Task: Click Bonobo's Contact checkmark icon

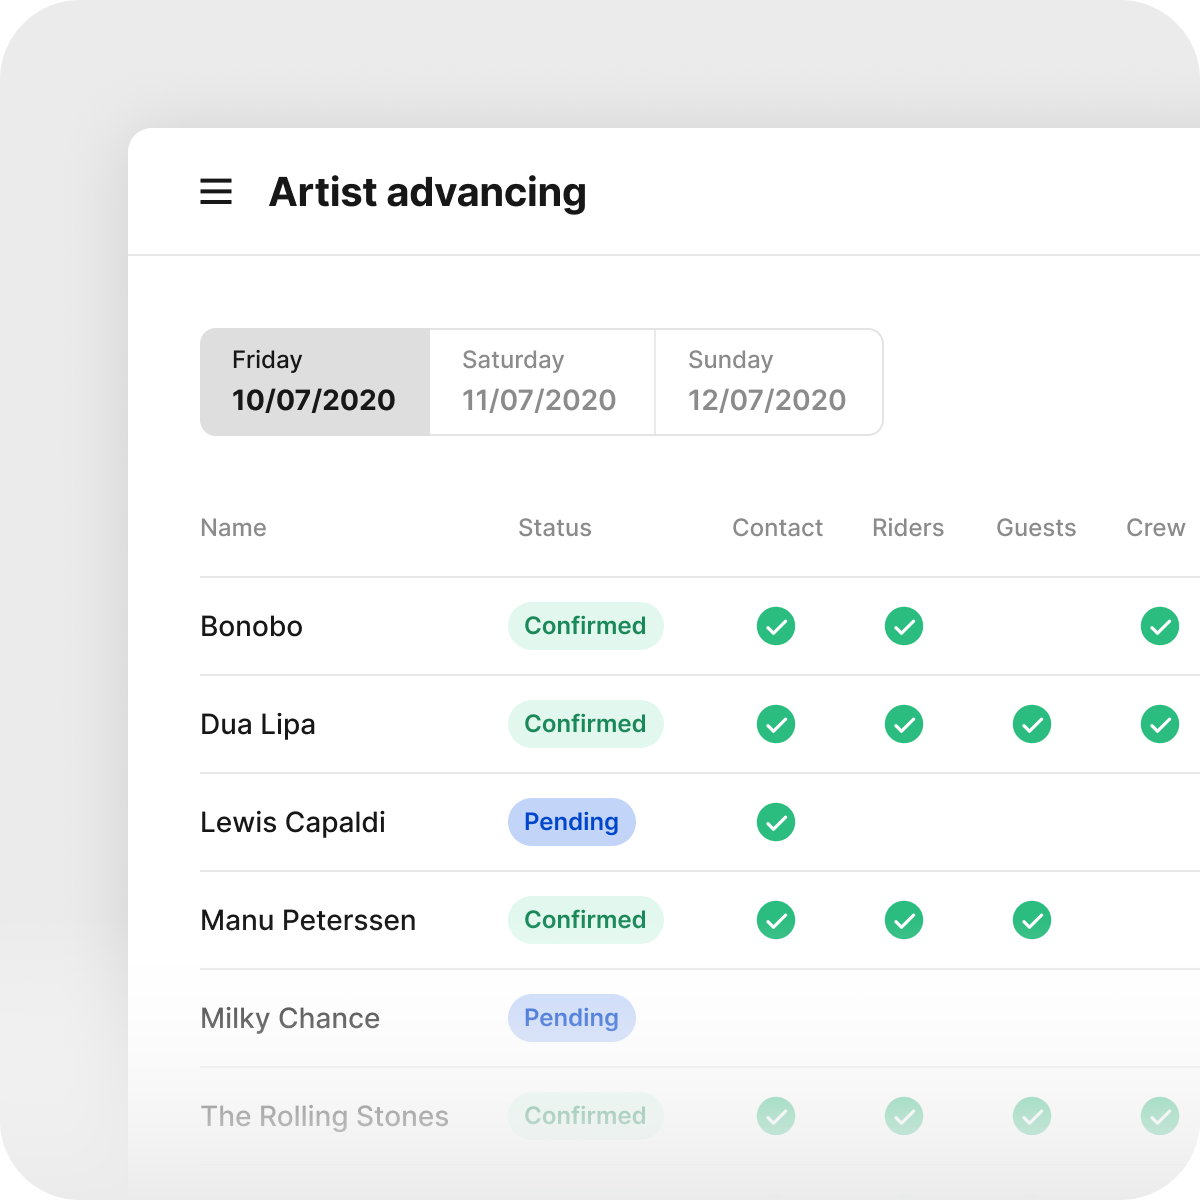Action: coord(776,626)
